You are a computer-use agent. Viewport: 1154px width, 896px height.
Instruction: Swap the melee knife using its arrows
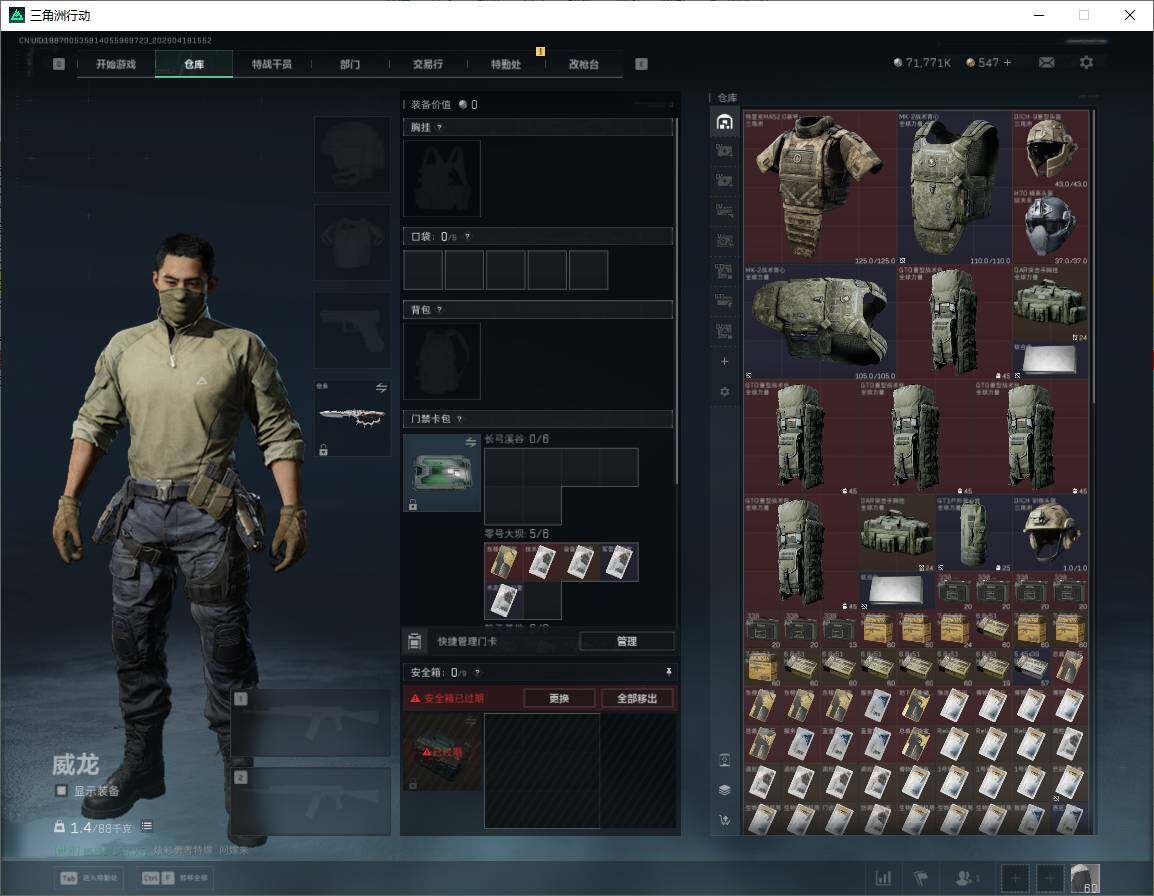381,388
